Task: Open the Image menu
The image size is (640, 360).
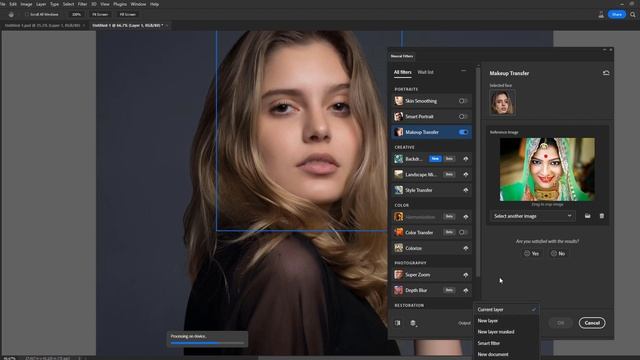Action: click(x=26, y=4)
